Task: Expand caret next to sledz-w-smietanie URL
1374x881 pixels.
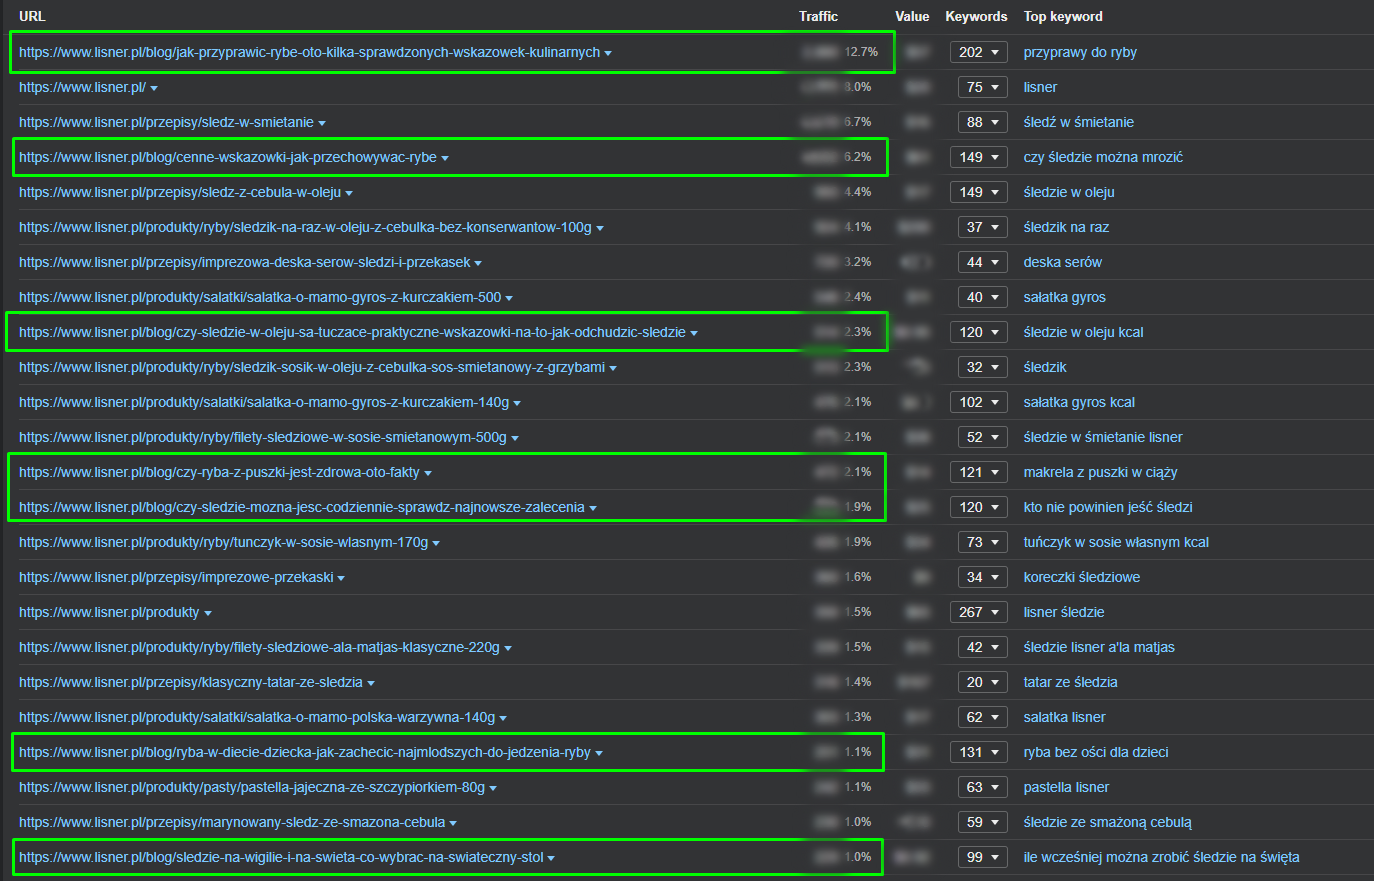Action: click(322, 123)
